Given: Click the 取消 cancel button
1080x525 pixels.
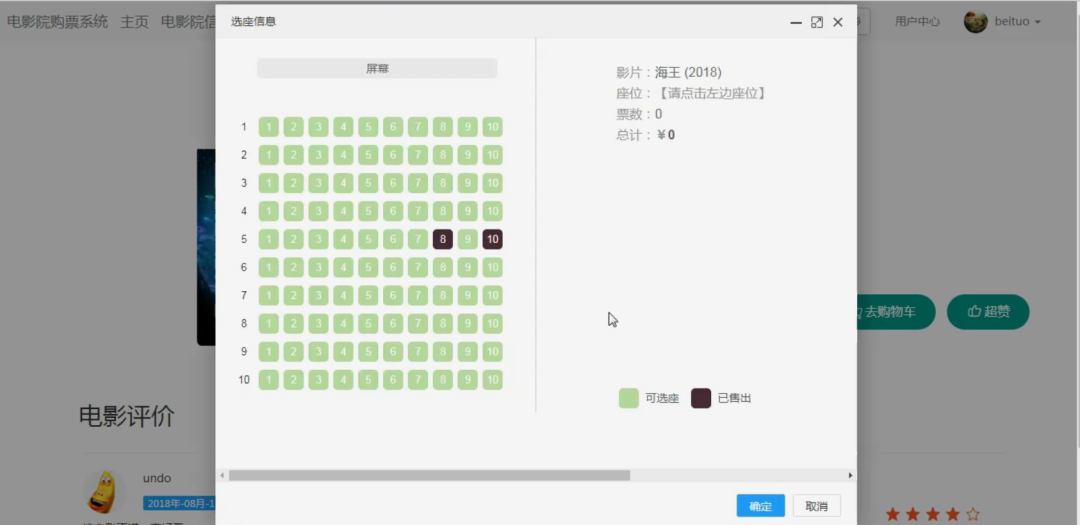Looking at the screenshot, I should pos(816,506).
